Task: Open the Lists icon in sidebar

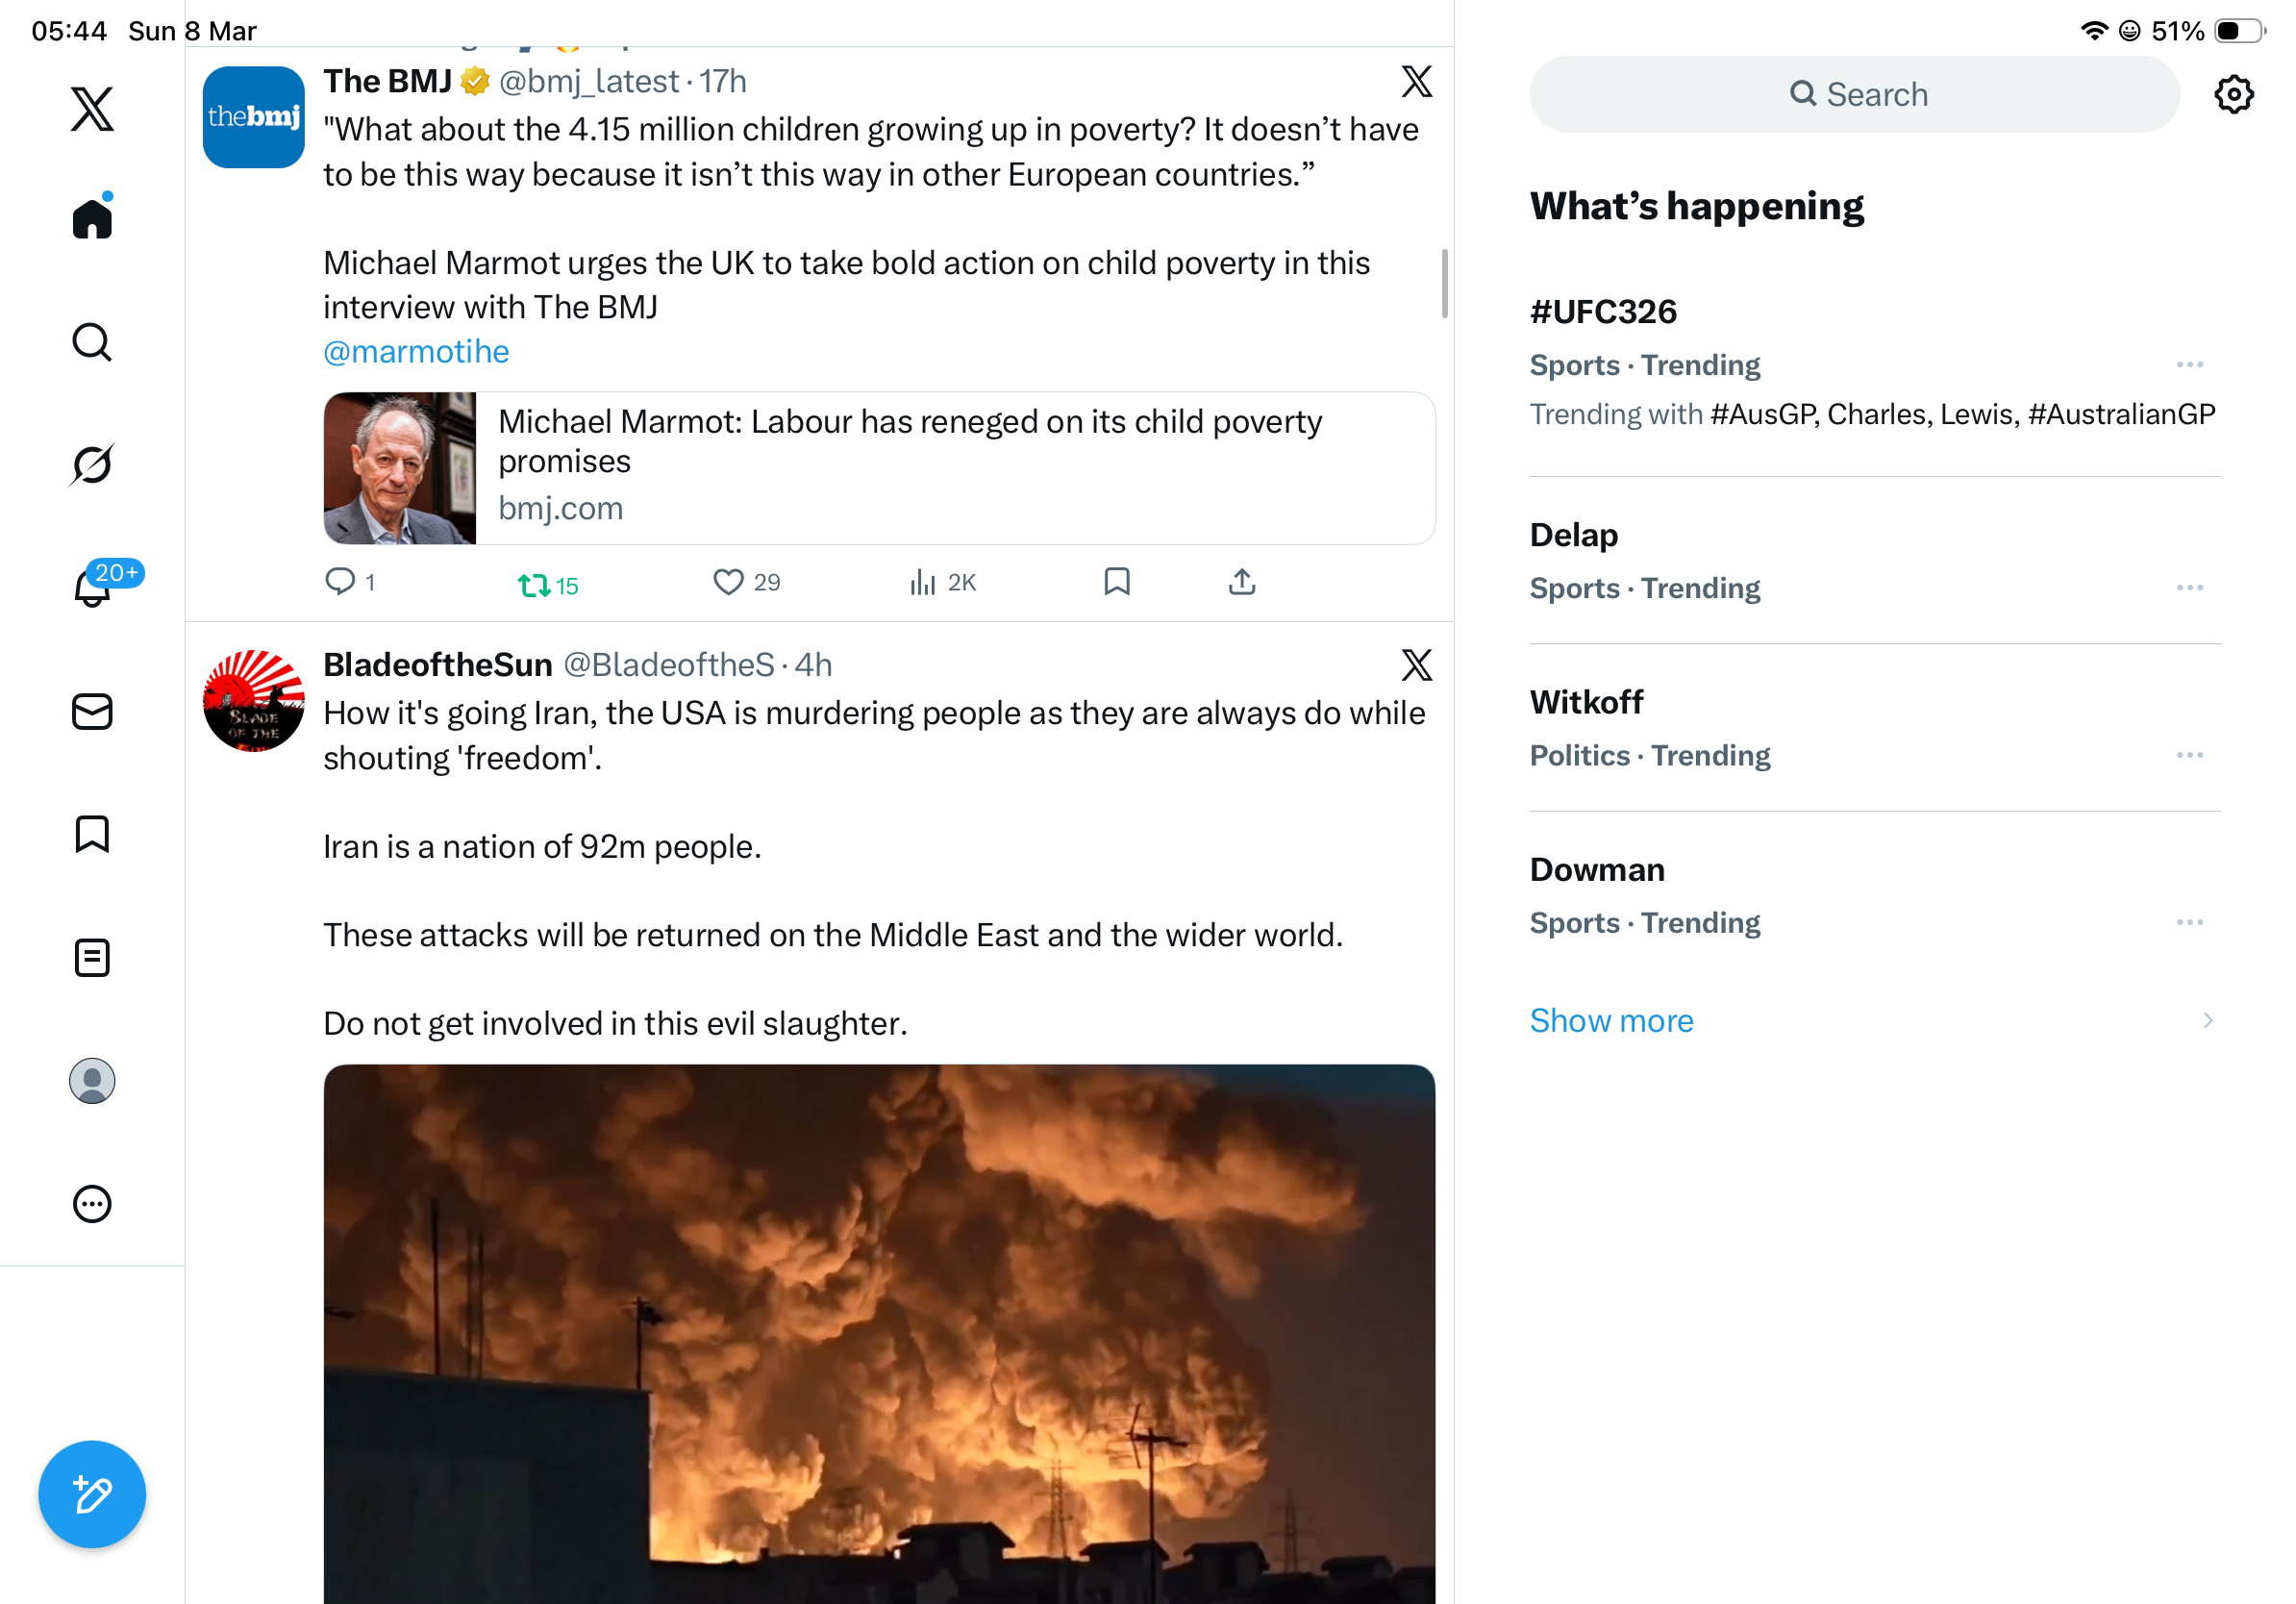Action: pyautogui.click(x=92, y=958)
